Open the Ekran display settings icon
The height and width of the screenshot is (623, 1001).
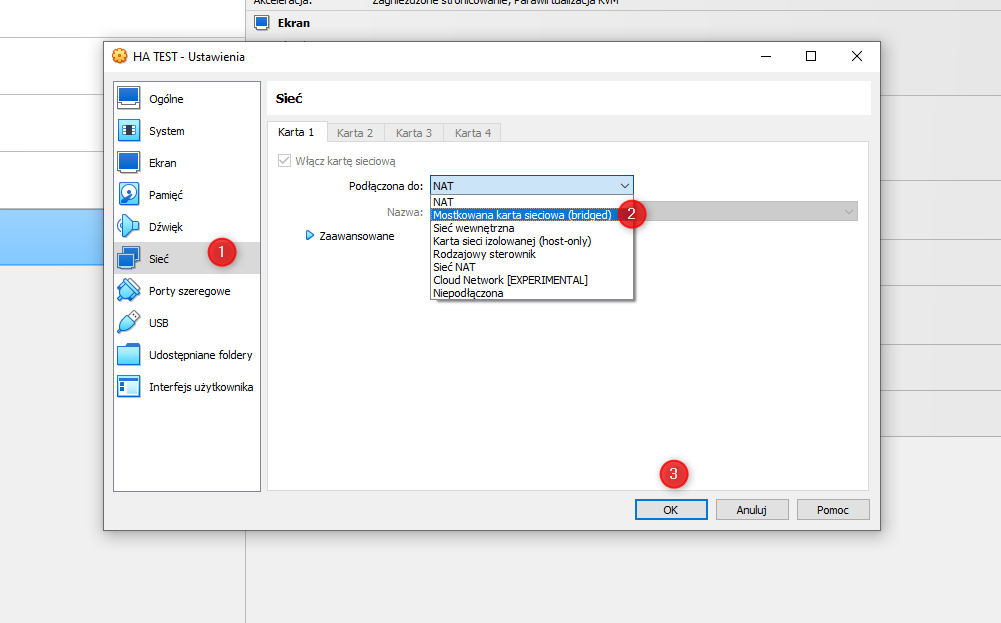click(129, 162)
